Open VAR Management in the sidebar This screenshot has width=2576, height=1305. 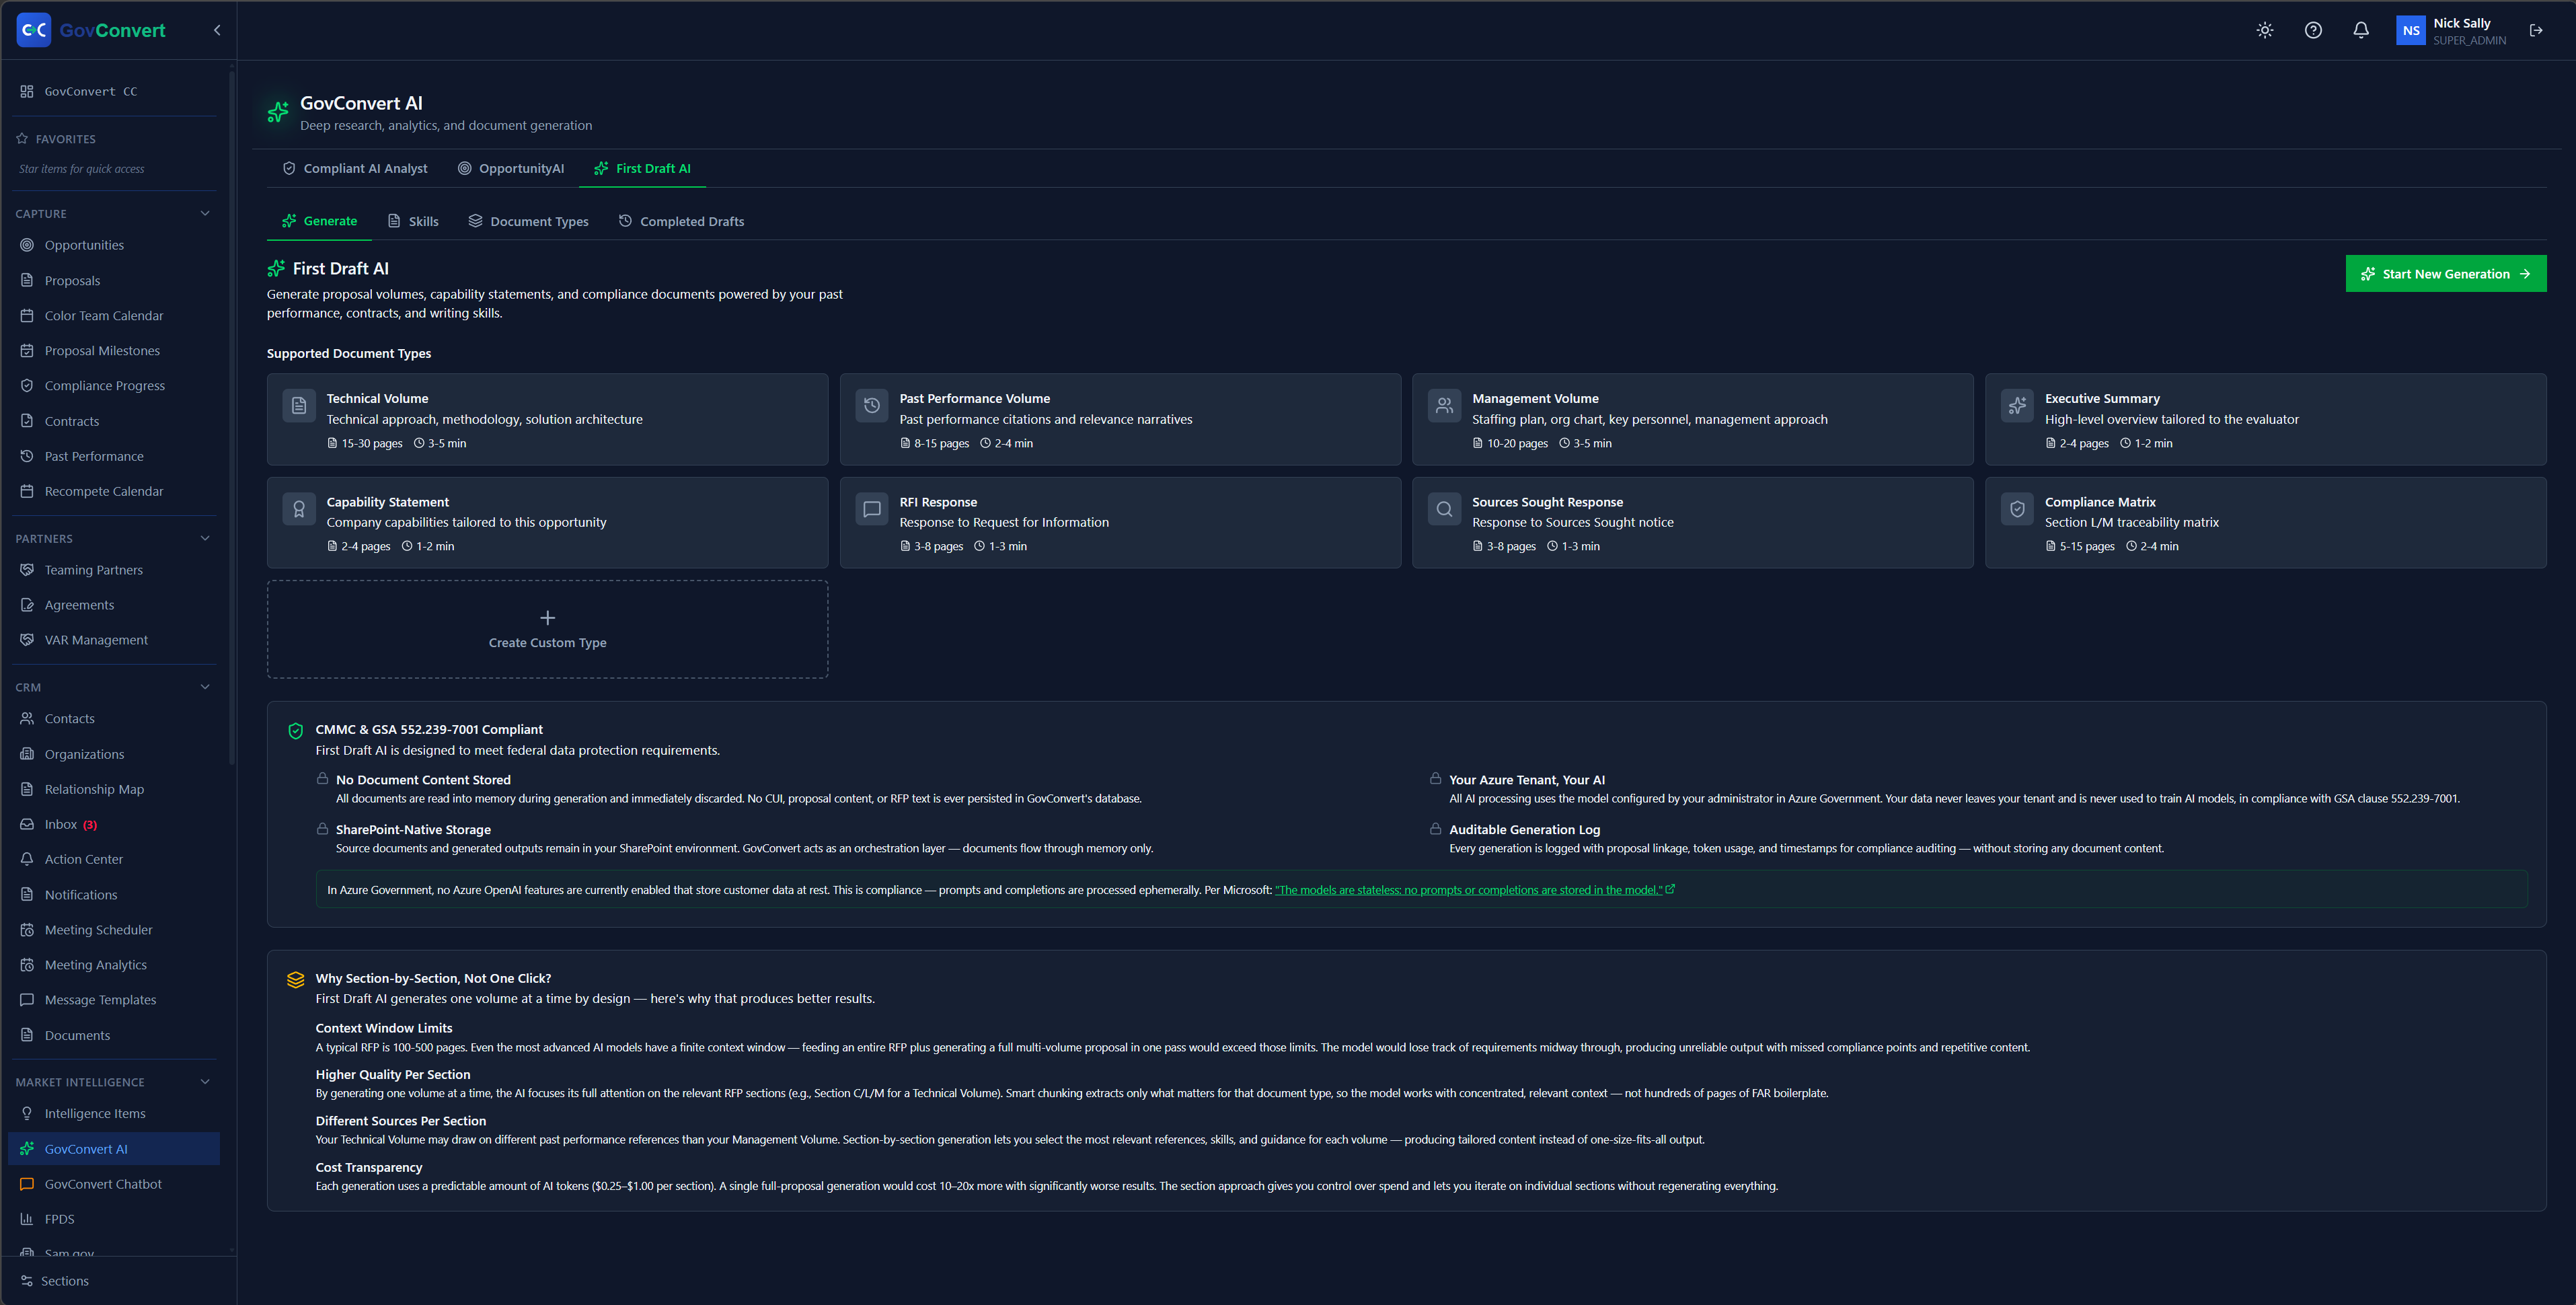[114, 640]
